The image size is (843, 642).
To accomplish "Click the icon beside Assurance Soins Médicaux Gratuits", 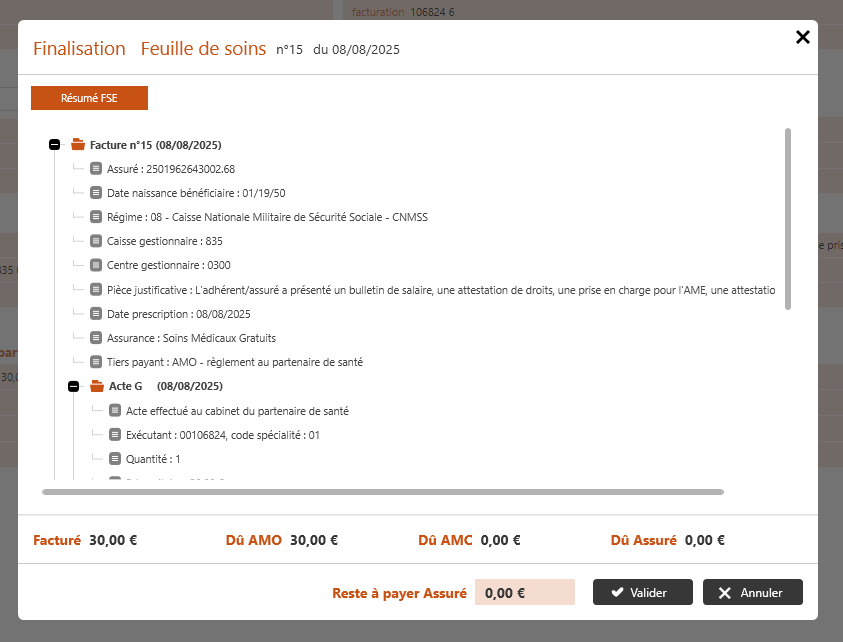I will point(96,338).
